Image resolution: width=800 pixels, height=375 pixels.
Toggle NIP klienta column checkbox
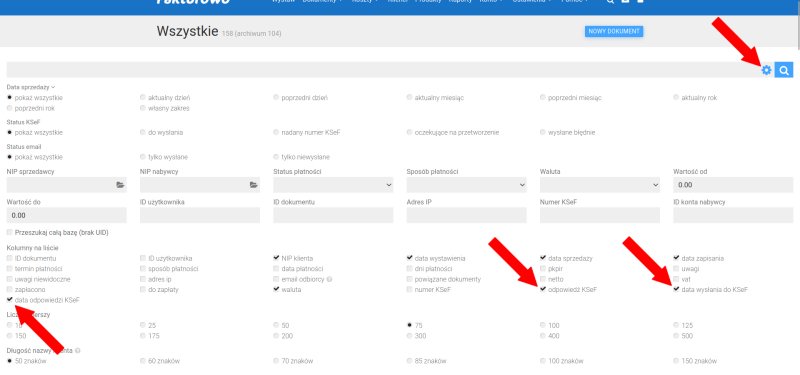(277, 258)
